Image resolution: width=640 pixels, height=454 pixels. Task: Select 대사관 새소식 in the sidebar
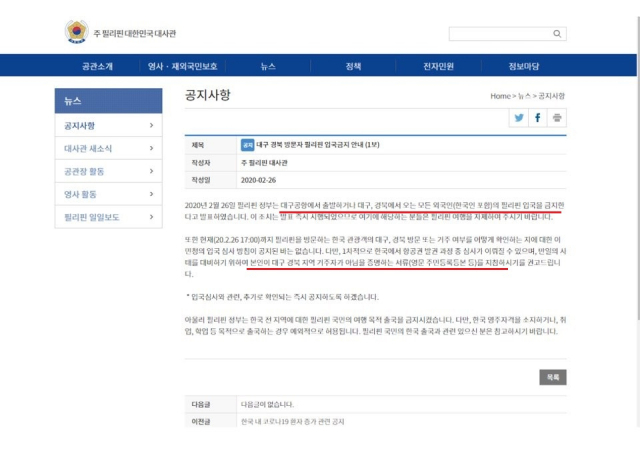coord(109,148)
